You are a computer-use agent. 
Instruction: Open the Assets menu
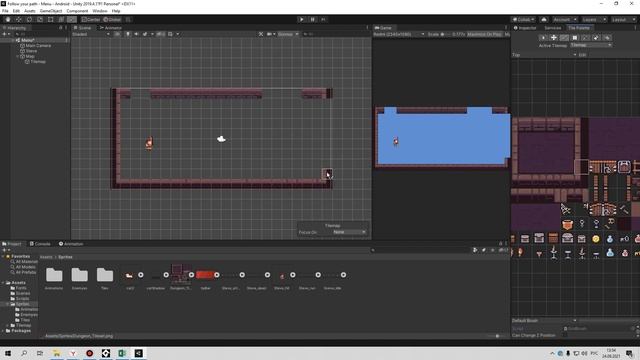pyautogui.click(x=30, y=11)
